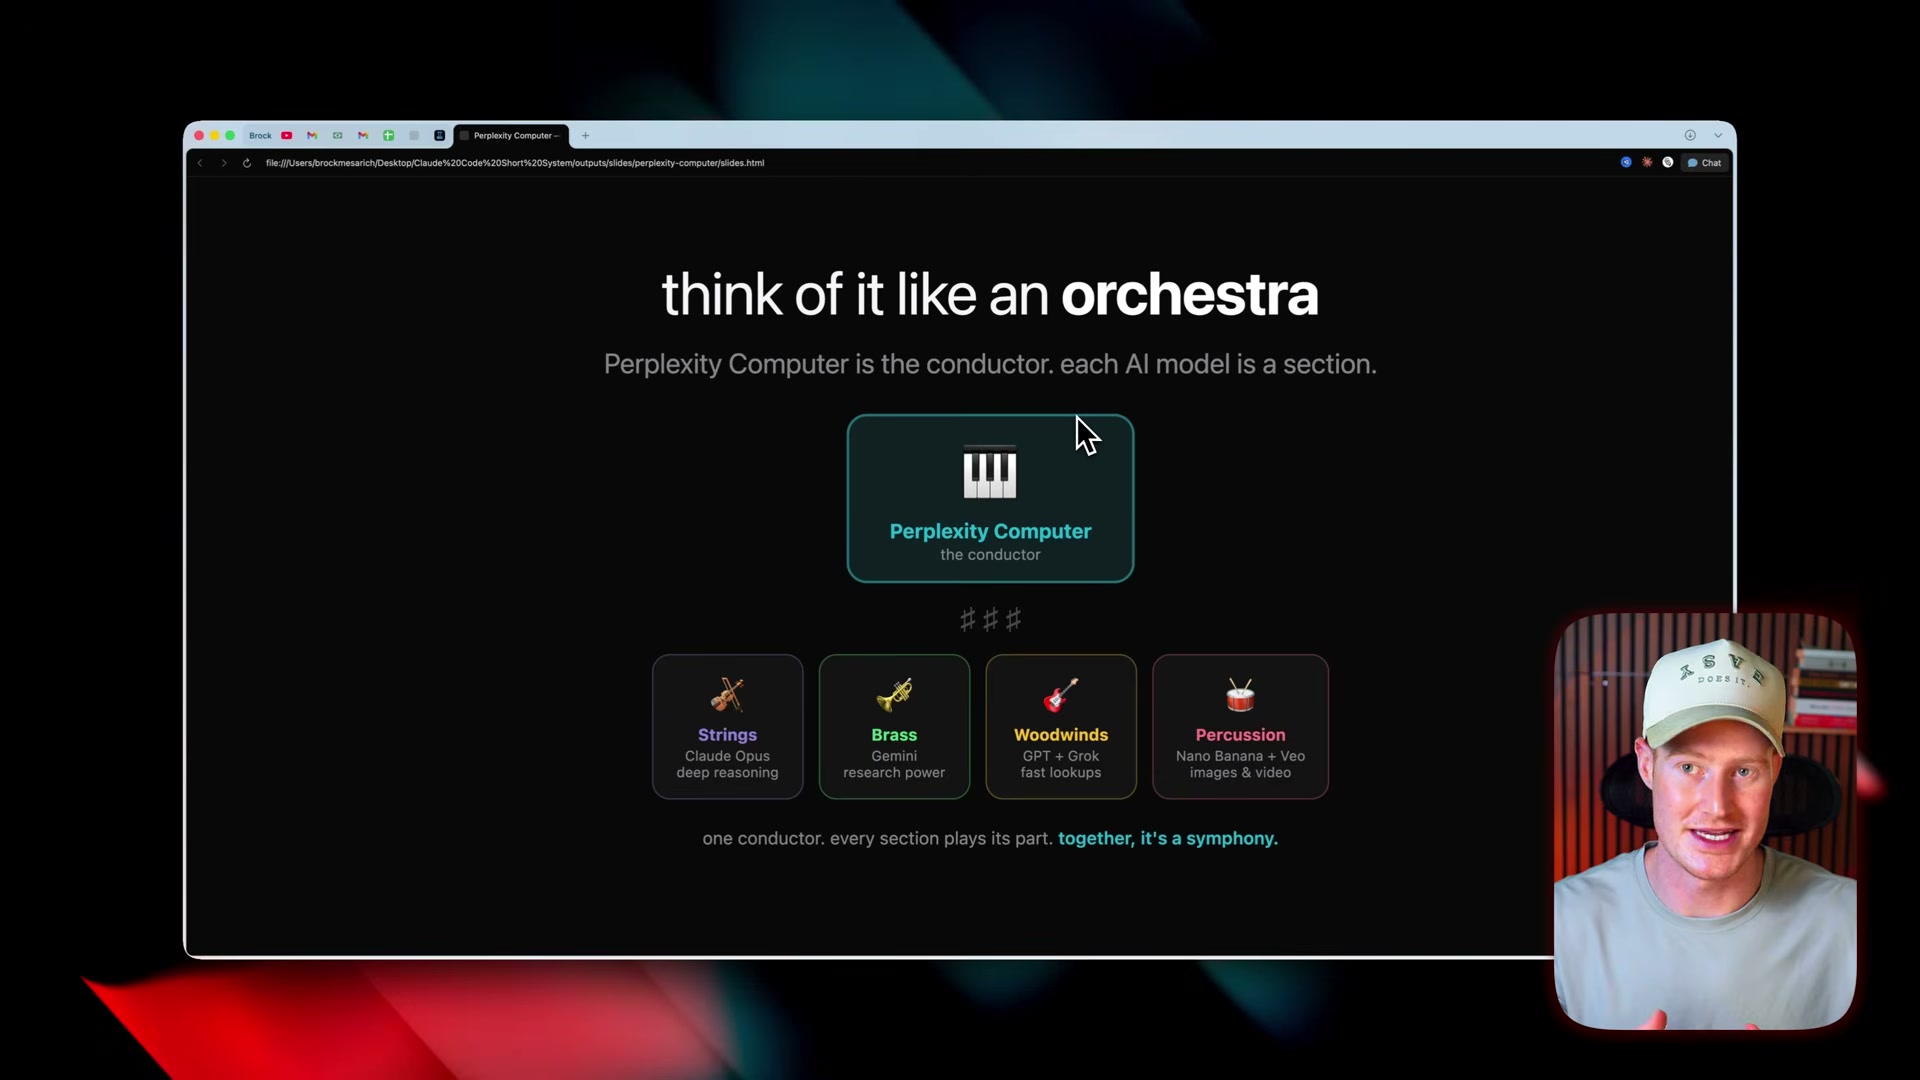1920x1080 pixels.
Task: Click 'Nano Banana + Veo images & video' text
Action: 1240,765
